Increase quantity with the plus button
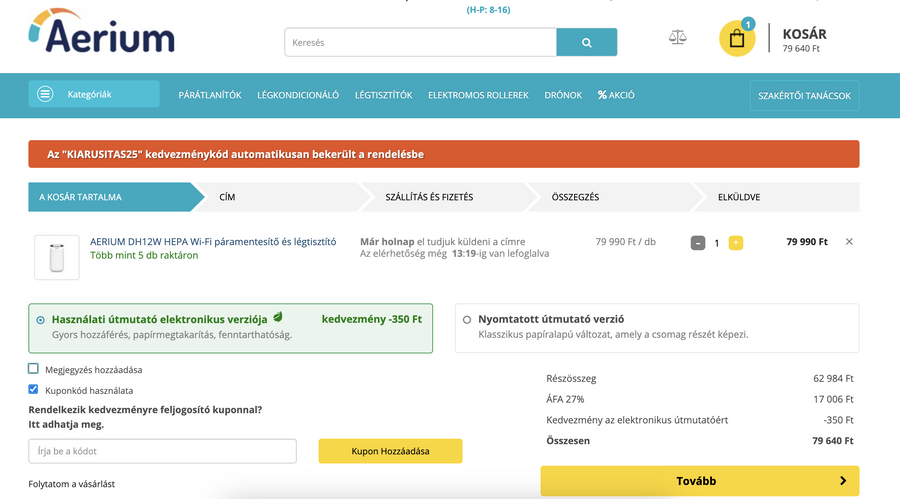 [736, 243]
